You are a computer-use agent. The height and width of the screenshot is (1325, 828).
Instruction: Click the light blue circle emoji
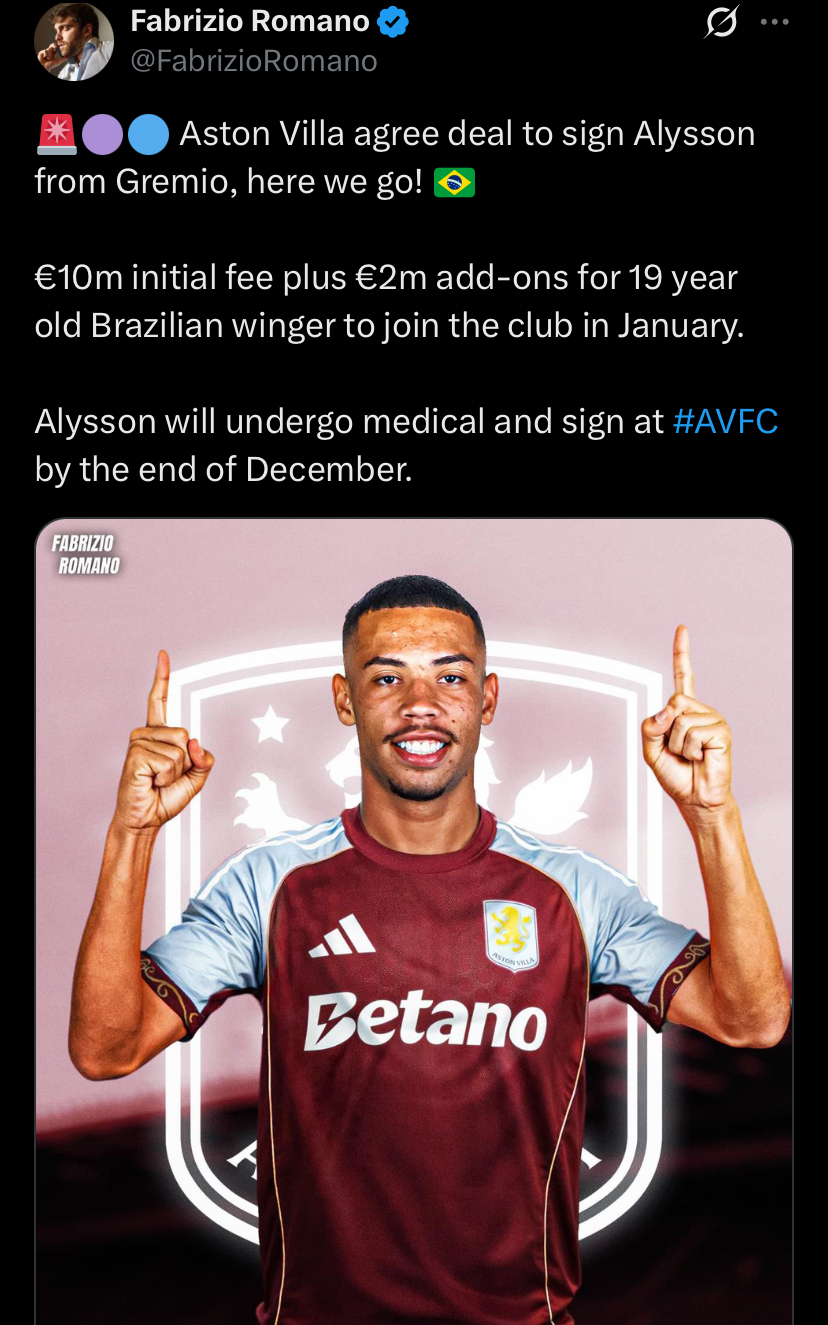coord(148,135)
